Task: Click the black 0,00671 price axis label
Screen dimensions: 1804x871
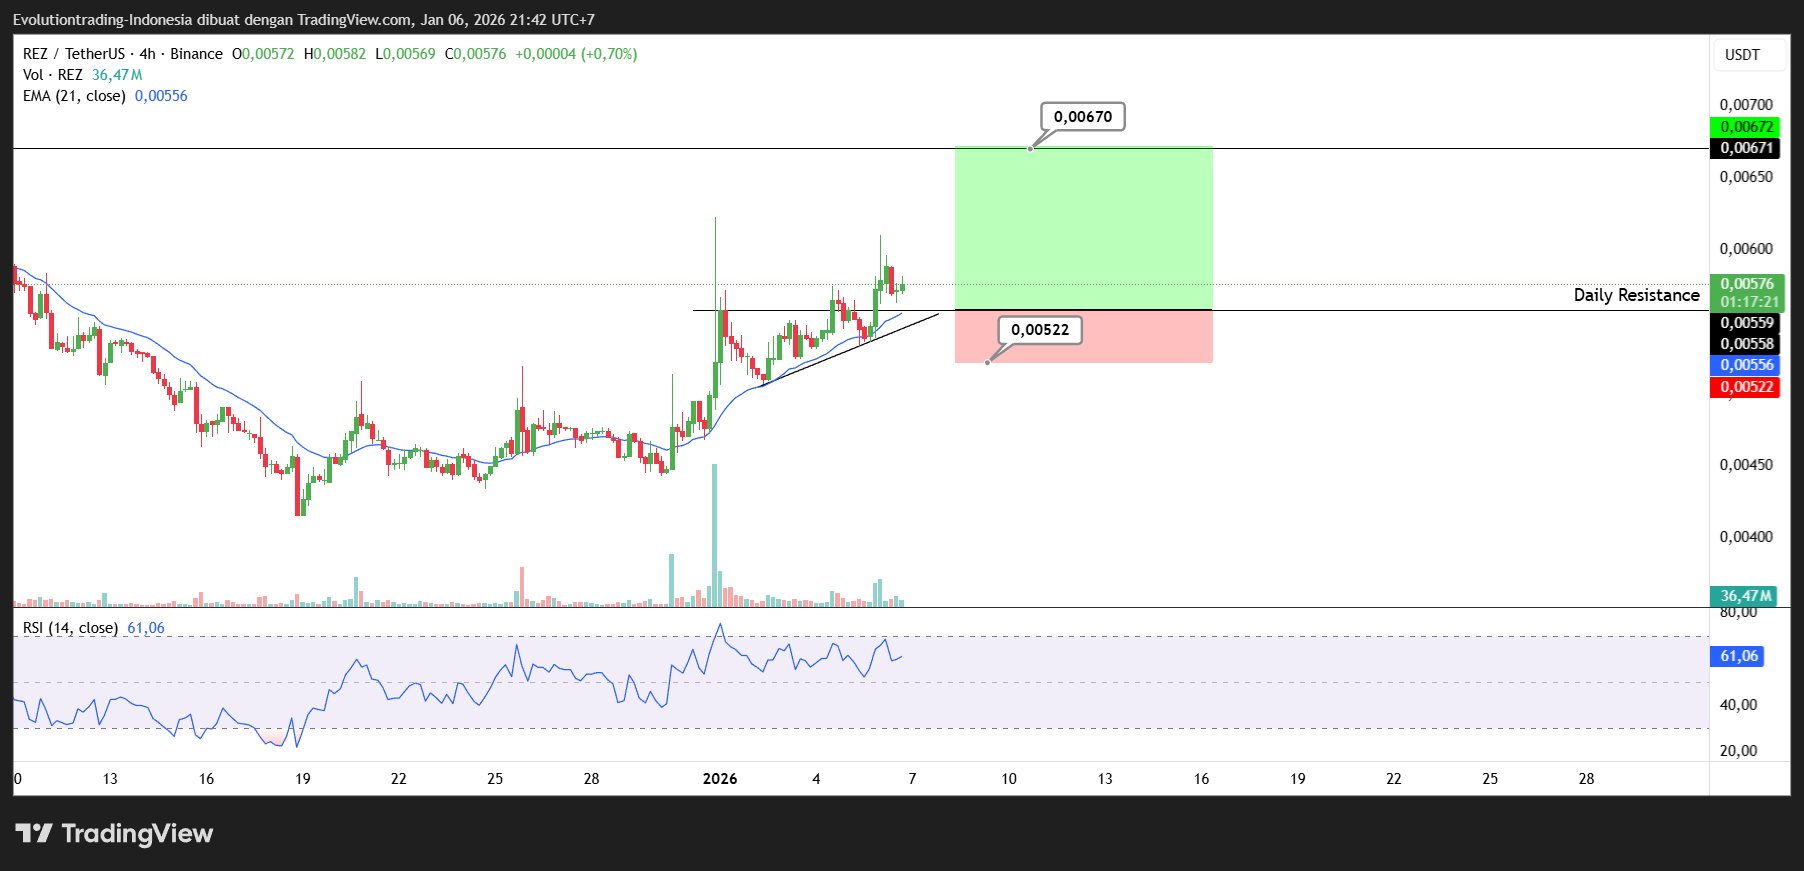Action: 1746,148
